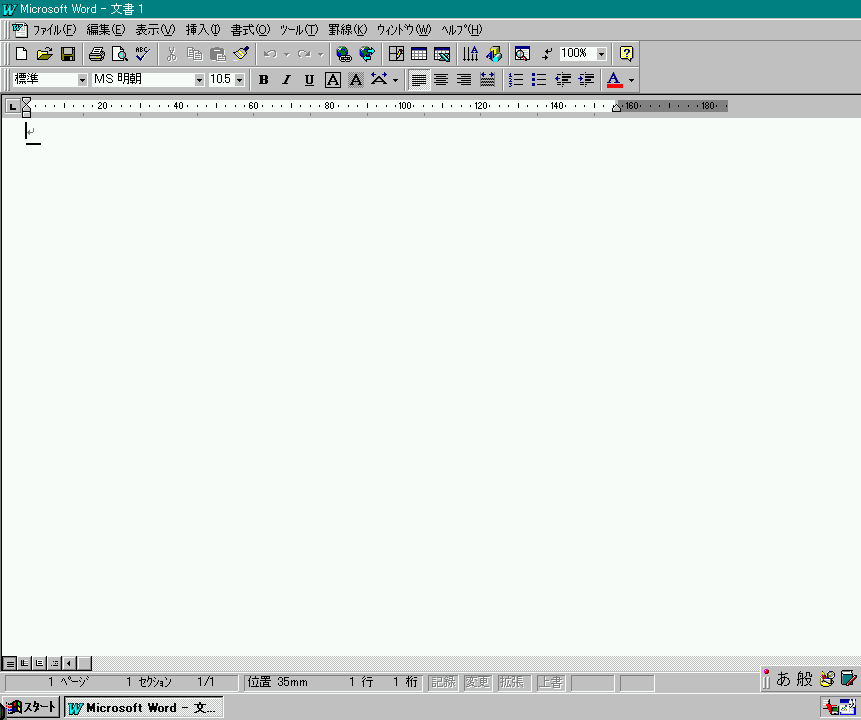The image size is (861, 720).
Task: Click the Cut scissors icon
Action: coord(171,54)
